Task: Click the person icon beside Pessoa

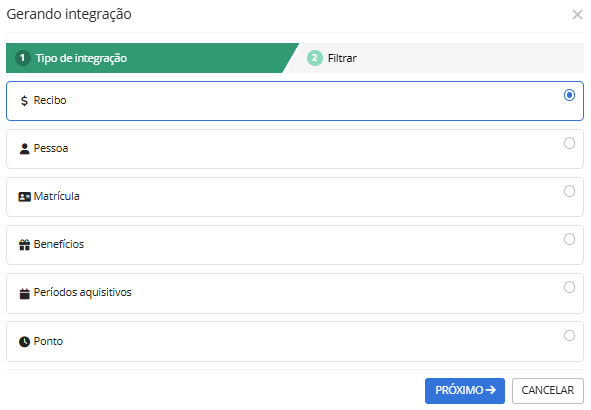Action: [24, 149]
